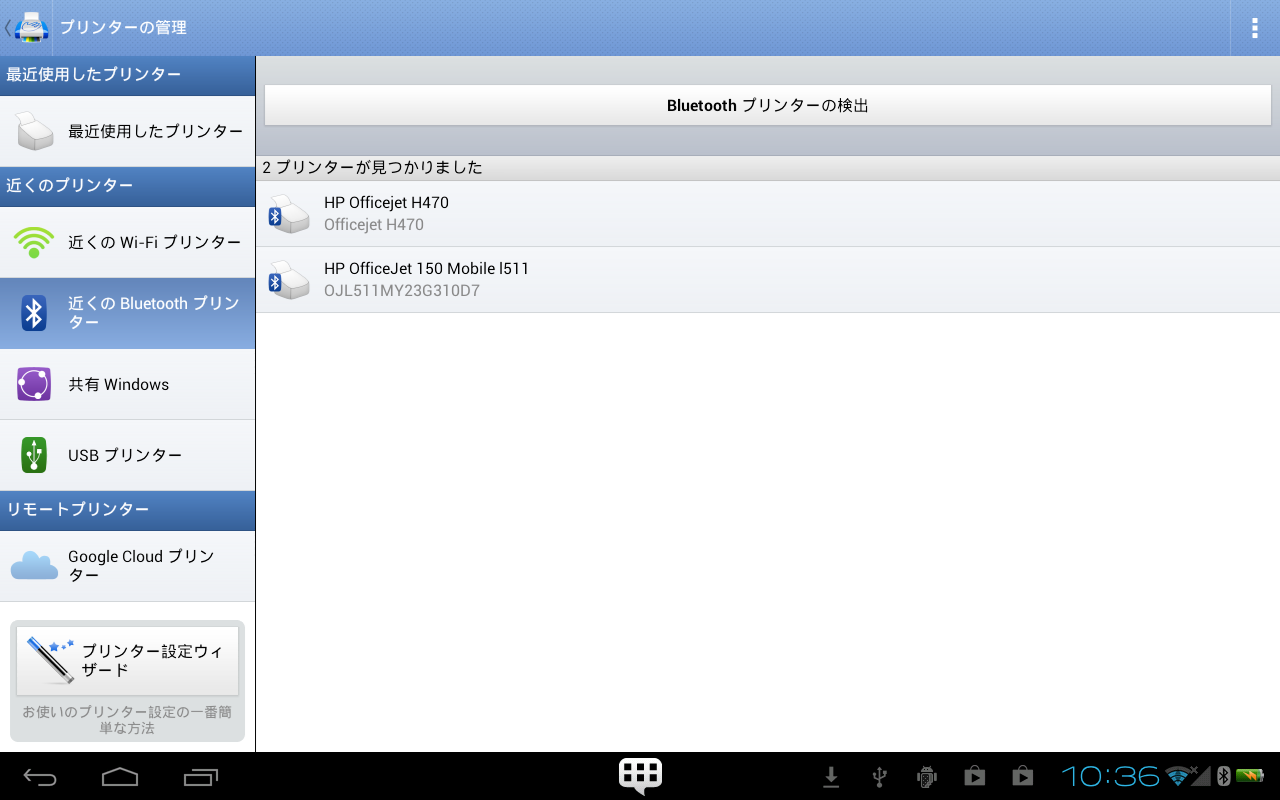The width and height of the screenshot is (1280, 800).
Task: Click the Bluetooth printer icon beside OfficeJet 150 Mobile
Action: [x=288, y=280]
